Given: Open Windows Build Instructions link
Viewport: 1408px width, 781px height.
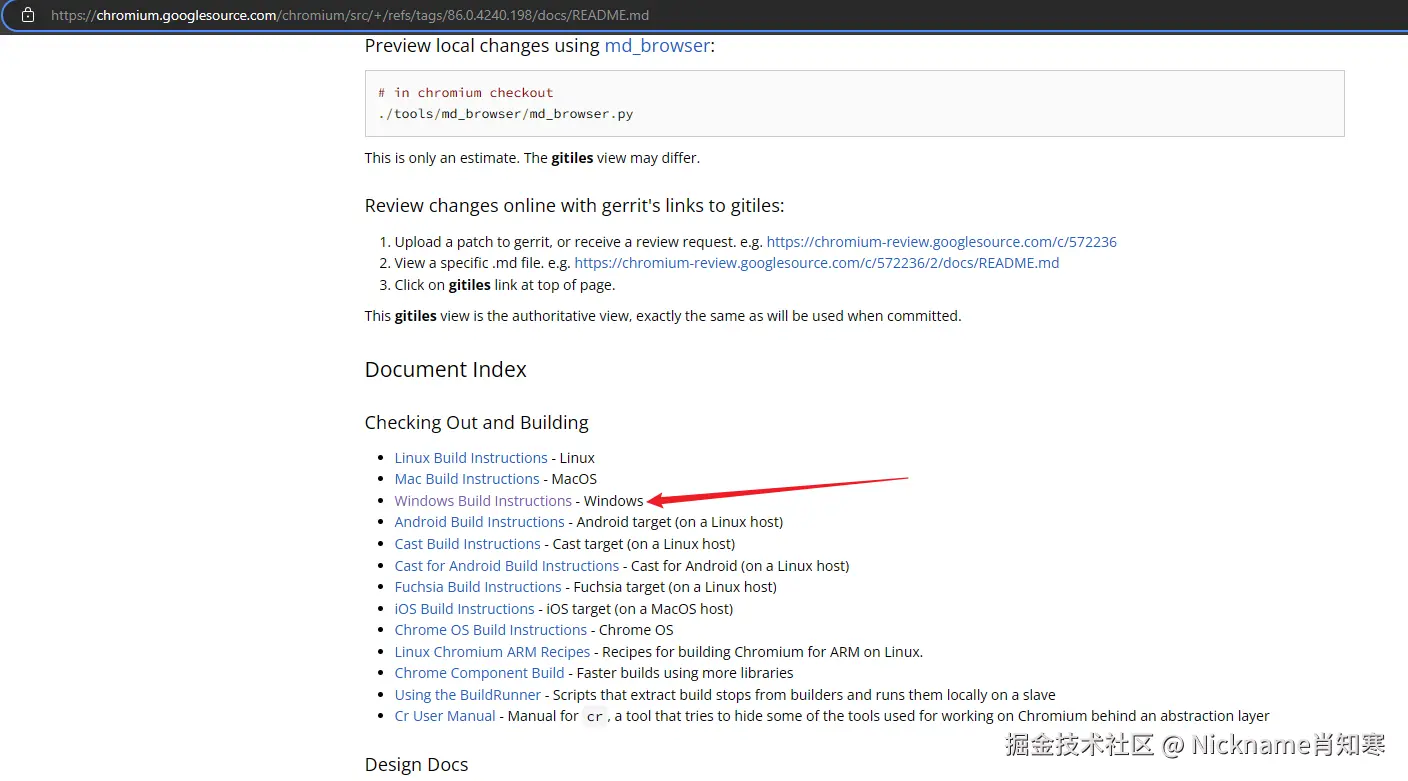Looking at the screenshot, I should (x=483, y=501).
